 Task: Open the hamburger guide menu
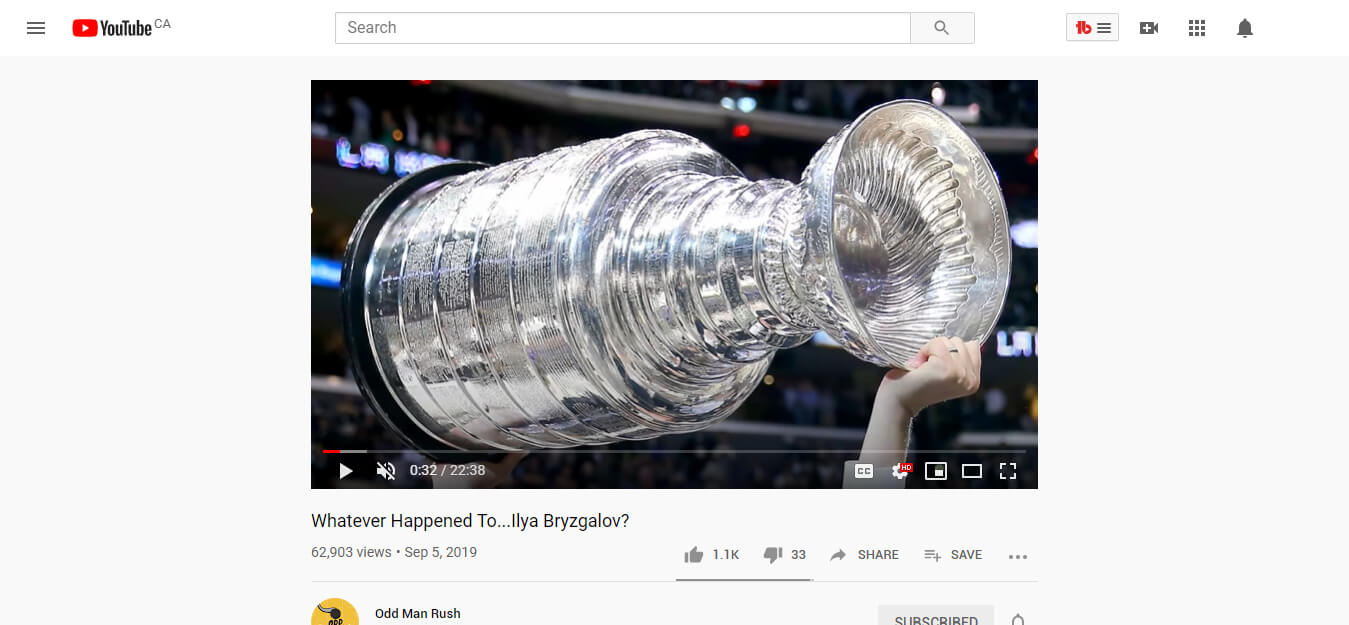(x=36, y=28)
